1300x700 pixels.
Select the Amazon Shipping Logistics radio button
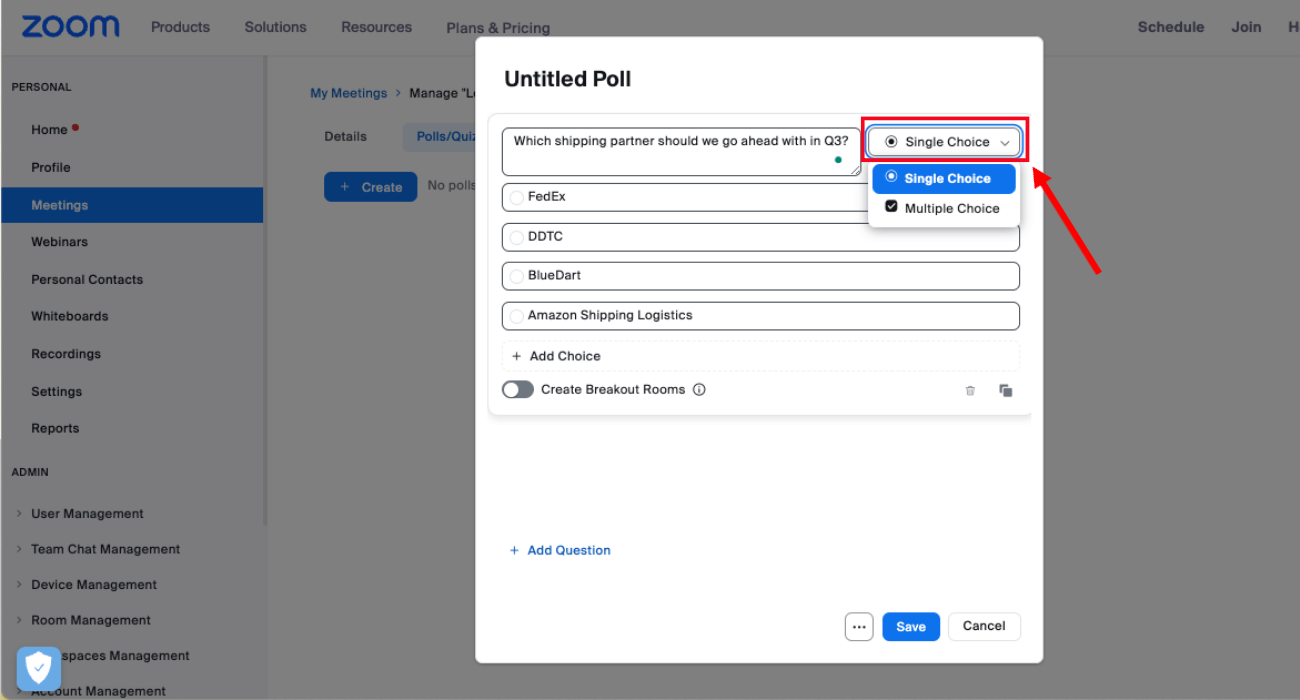516,317
